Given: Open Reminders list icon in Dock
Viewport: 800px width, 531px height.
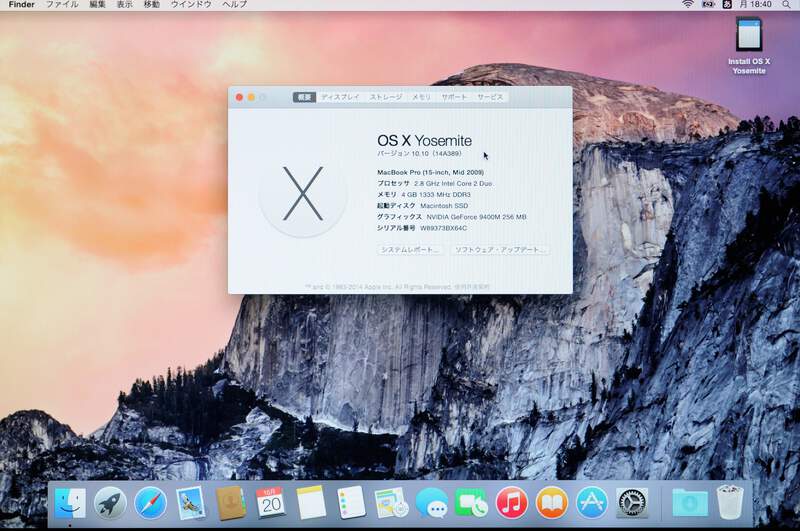Looking at the screenshot, I should [351, 503].
